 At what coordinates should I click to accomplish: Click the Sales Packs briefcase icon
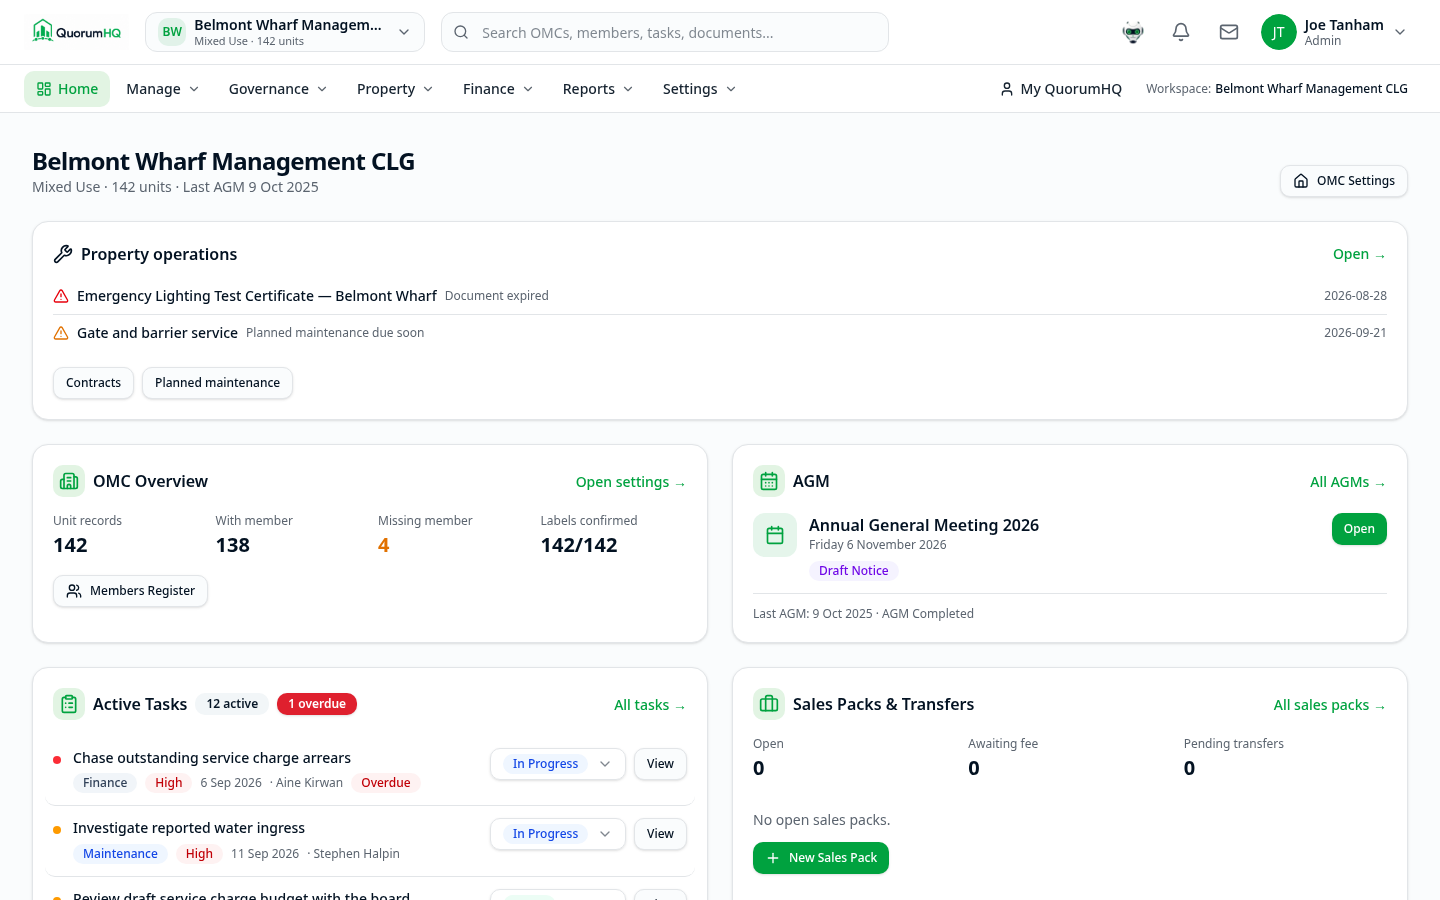coord(769,704)
